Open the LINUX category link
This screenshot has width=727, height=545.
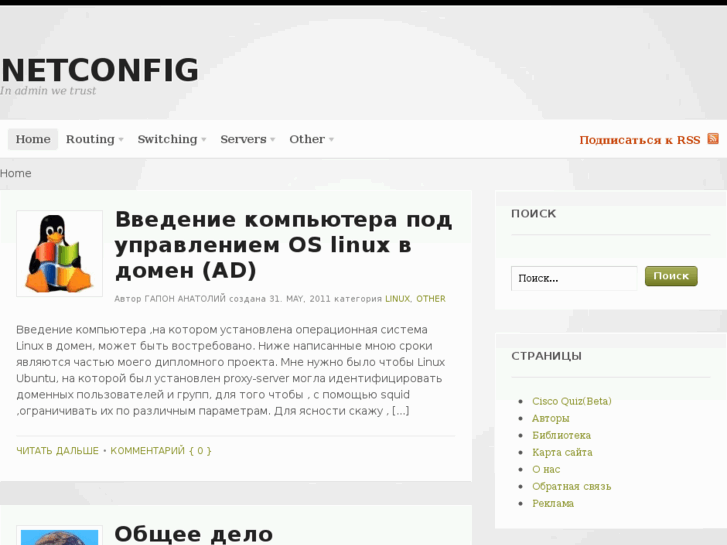click(x=398, y=299)
